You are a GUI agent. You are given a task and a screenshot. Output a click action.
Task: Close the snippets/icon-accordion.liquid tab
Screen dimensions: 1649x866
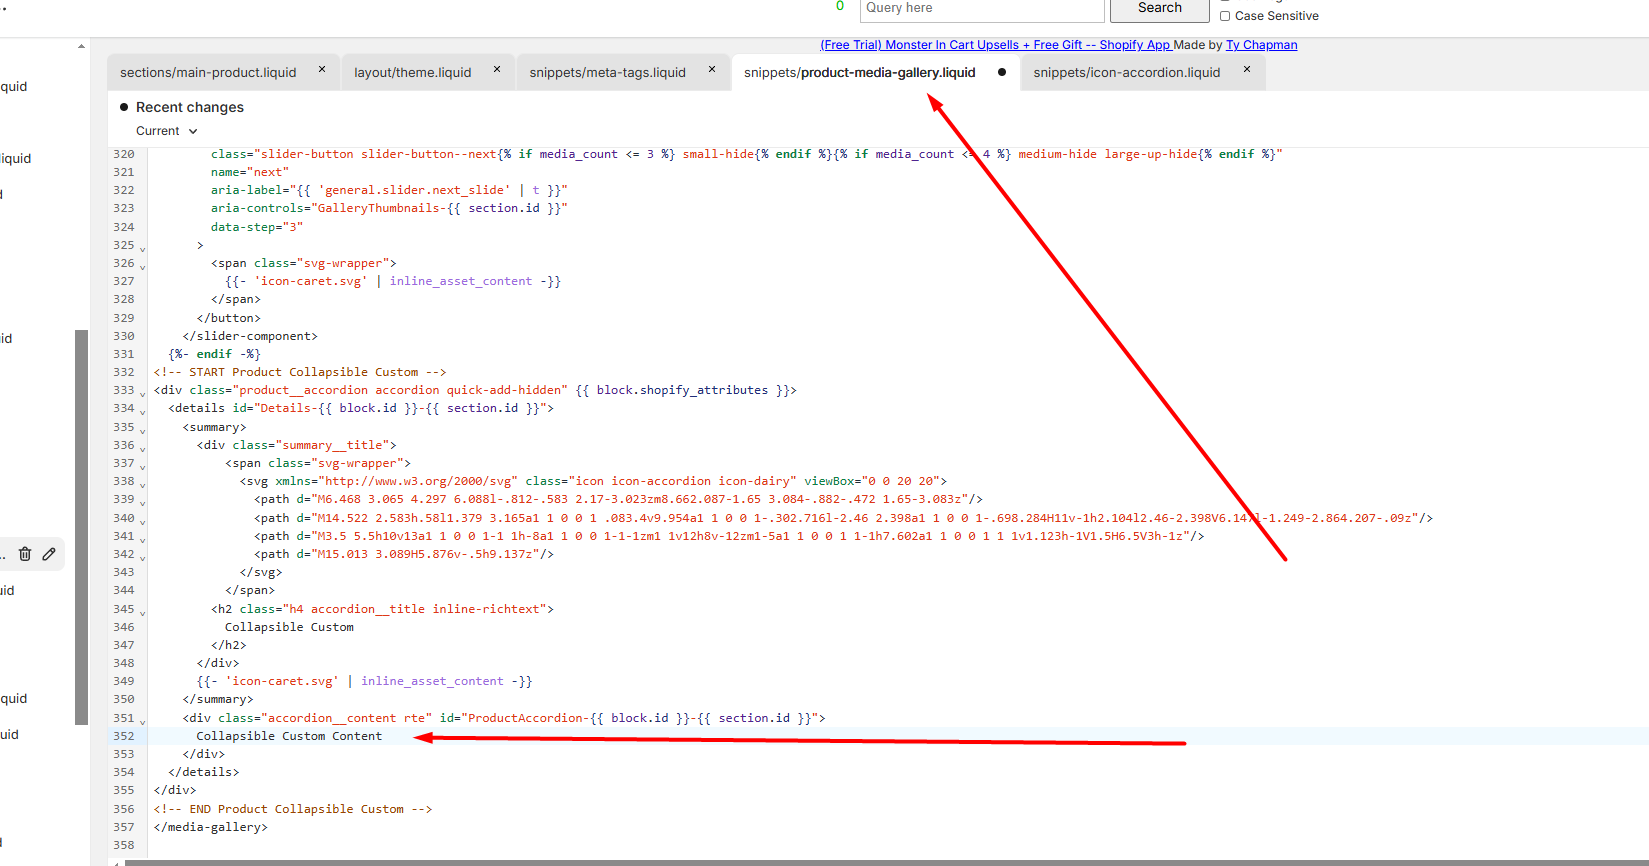point(1247,69)
